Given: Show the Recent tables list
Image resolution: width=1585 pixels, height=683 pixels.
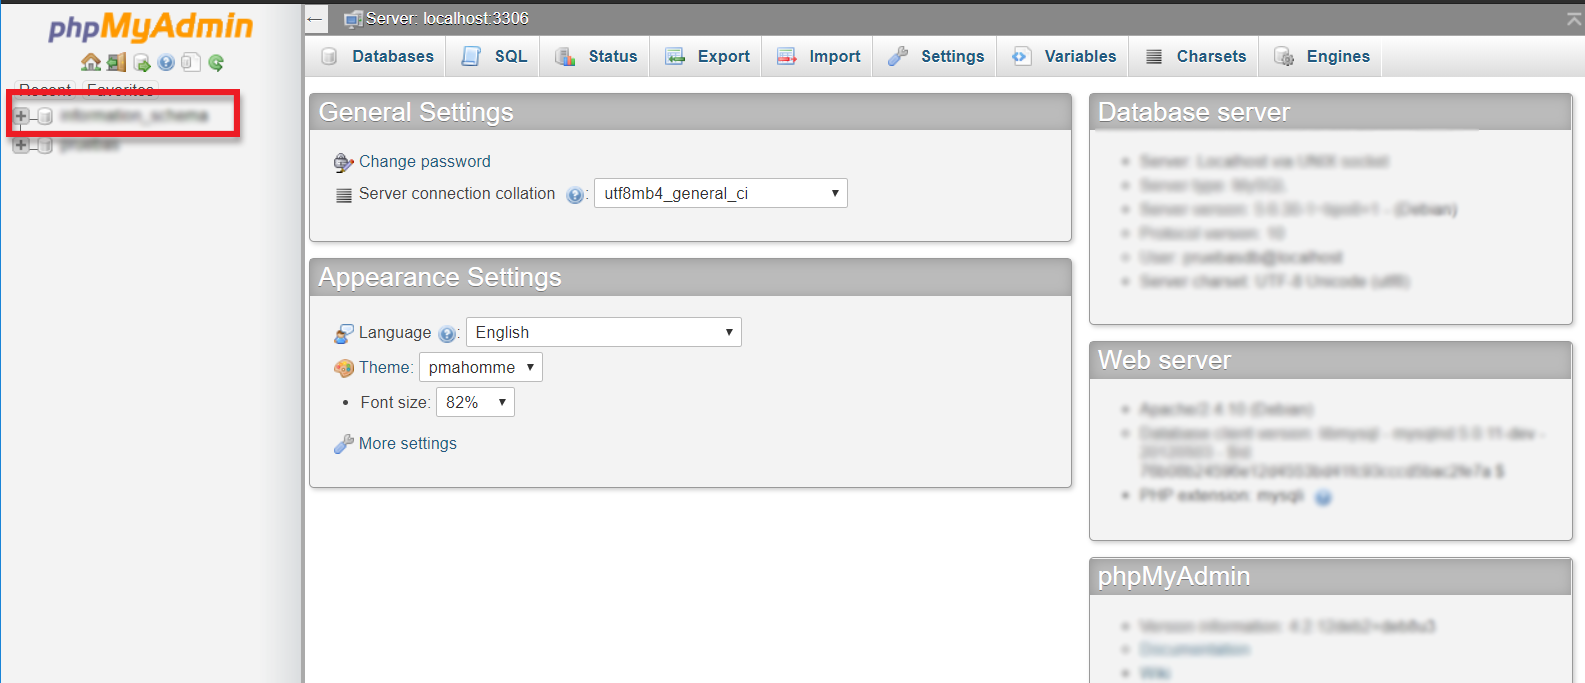Looking at the screenshot, I should [x=46, y=90].
